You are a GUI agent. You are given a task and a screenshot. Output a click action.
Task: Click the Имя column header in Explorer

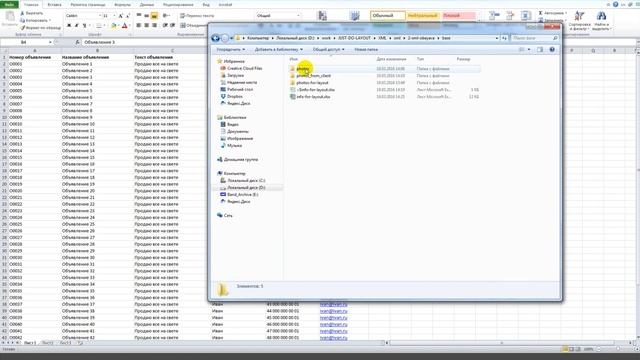coord(293,59)
